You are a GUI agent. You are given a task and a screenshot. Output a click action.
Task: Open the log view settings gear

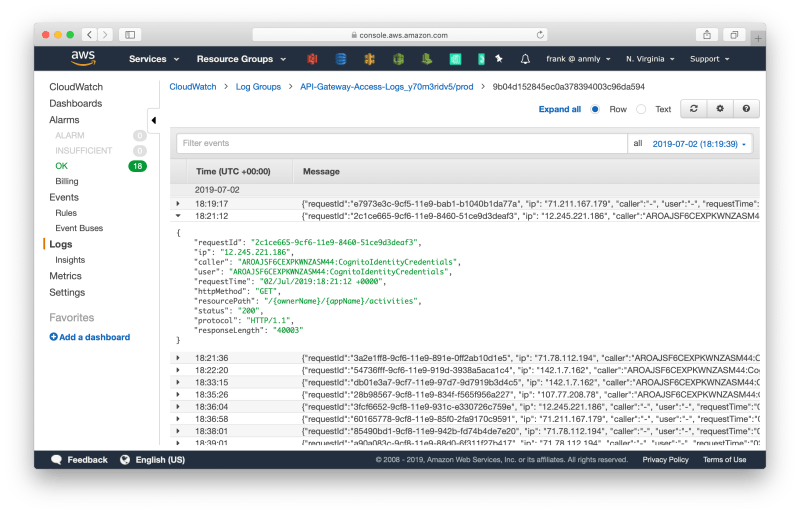pos(720,109)
